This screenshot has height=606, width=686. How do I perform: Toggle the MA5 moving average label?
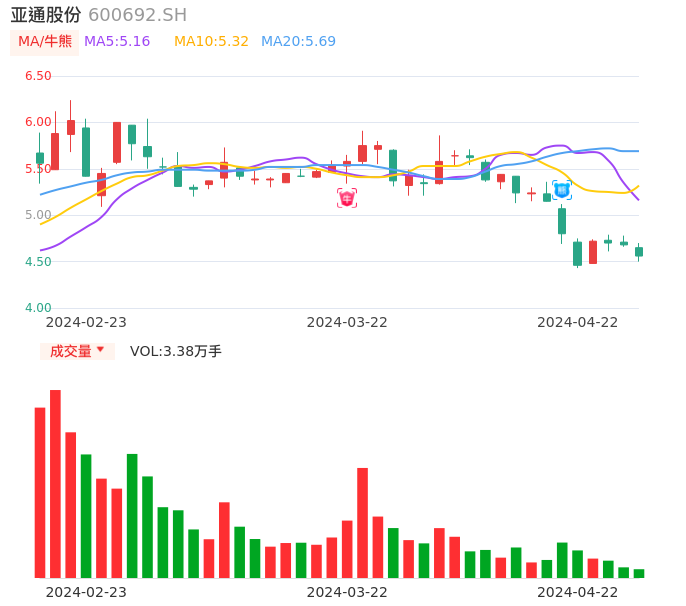(x=117, y=42)
